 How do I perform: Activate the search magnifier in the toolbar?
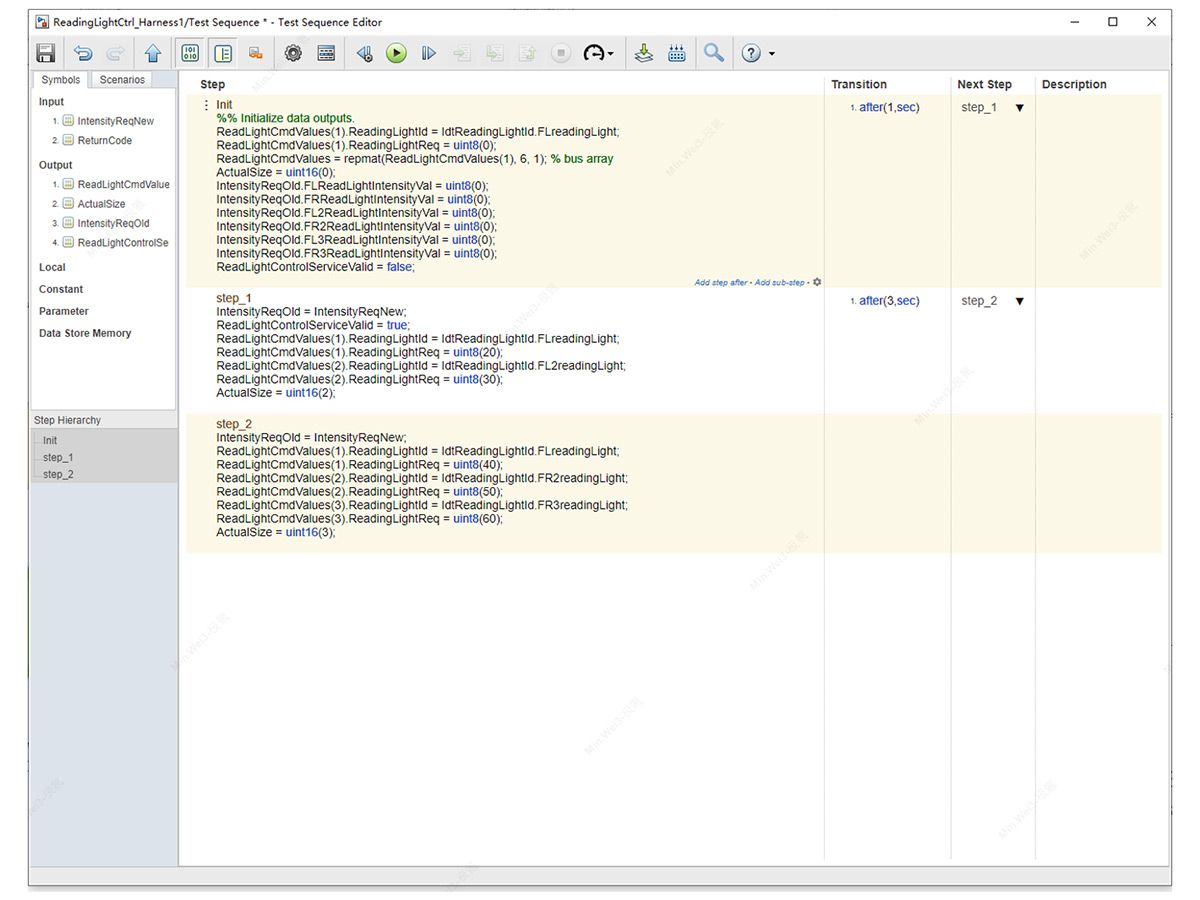tap(713, 53)
